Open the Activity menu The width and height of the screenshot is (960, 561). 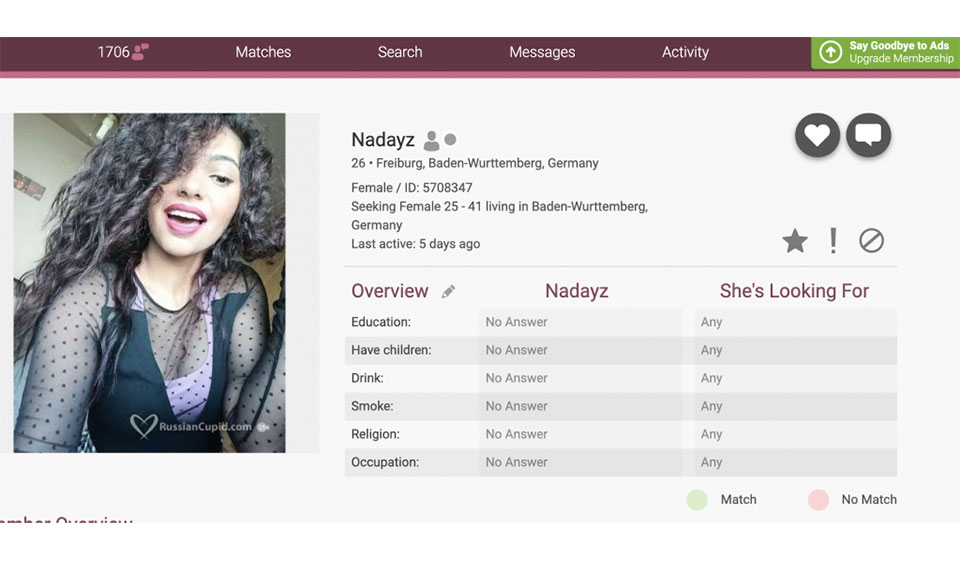click(x=685, y=52)
